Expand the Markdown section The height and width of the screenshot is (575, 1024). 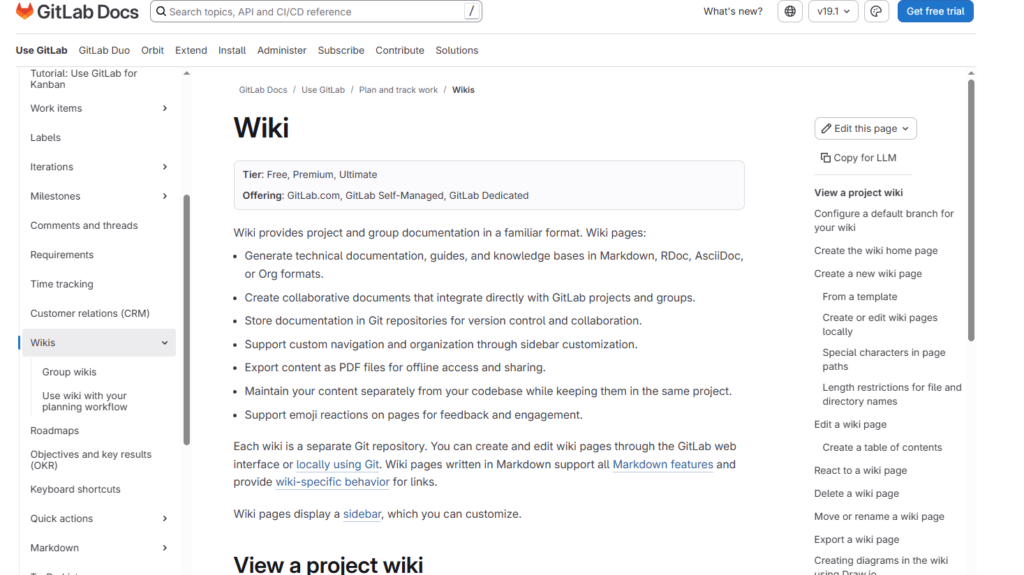tap(165, 548)
